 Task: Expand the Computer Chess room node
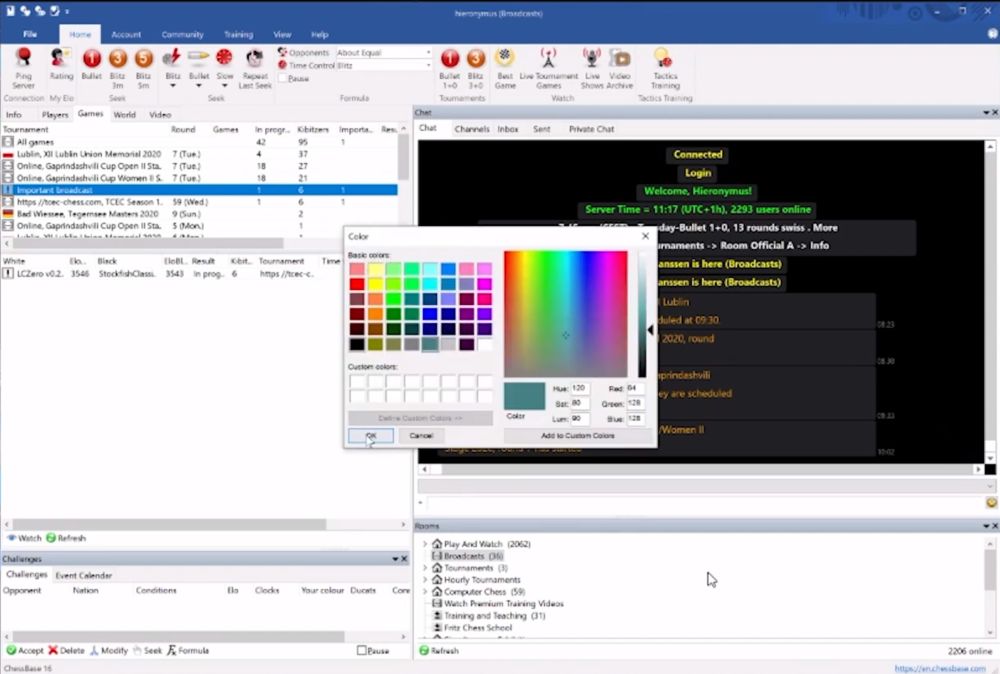(425, 592)
